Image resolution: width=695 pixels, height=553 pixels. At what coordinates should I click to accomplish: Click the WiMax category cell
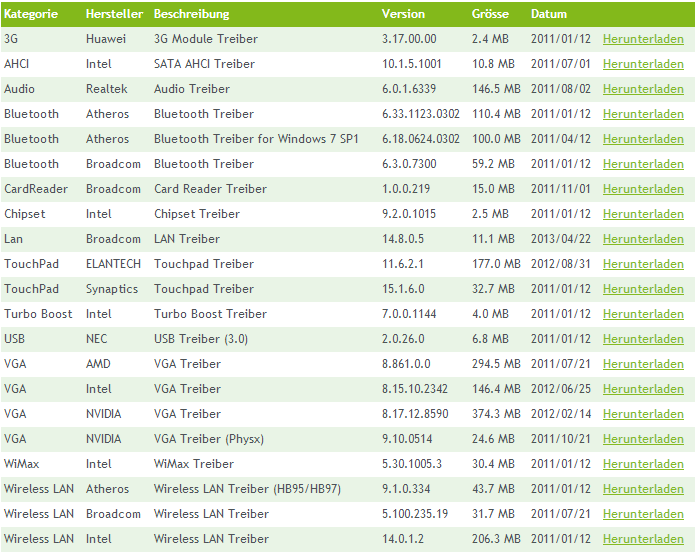pos(22,464)
